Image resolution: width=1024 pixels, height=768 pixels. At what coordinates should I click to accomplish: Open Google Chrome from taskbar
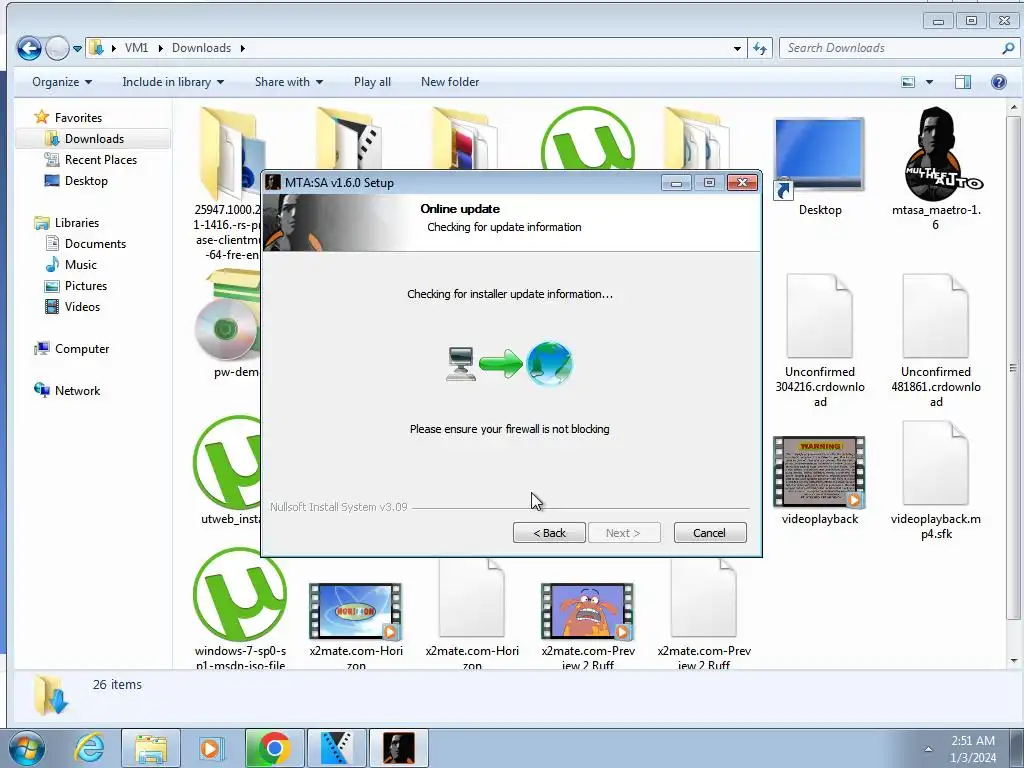274,748
